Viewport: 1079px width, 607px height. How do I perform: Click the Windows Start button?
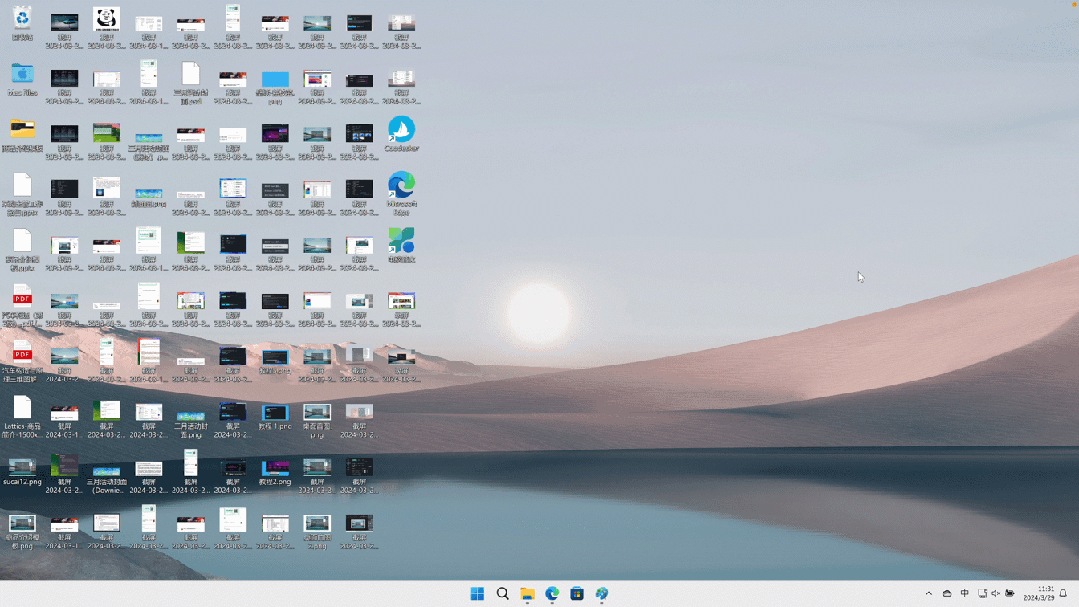point(477,594)
